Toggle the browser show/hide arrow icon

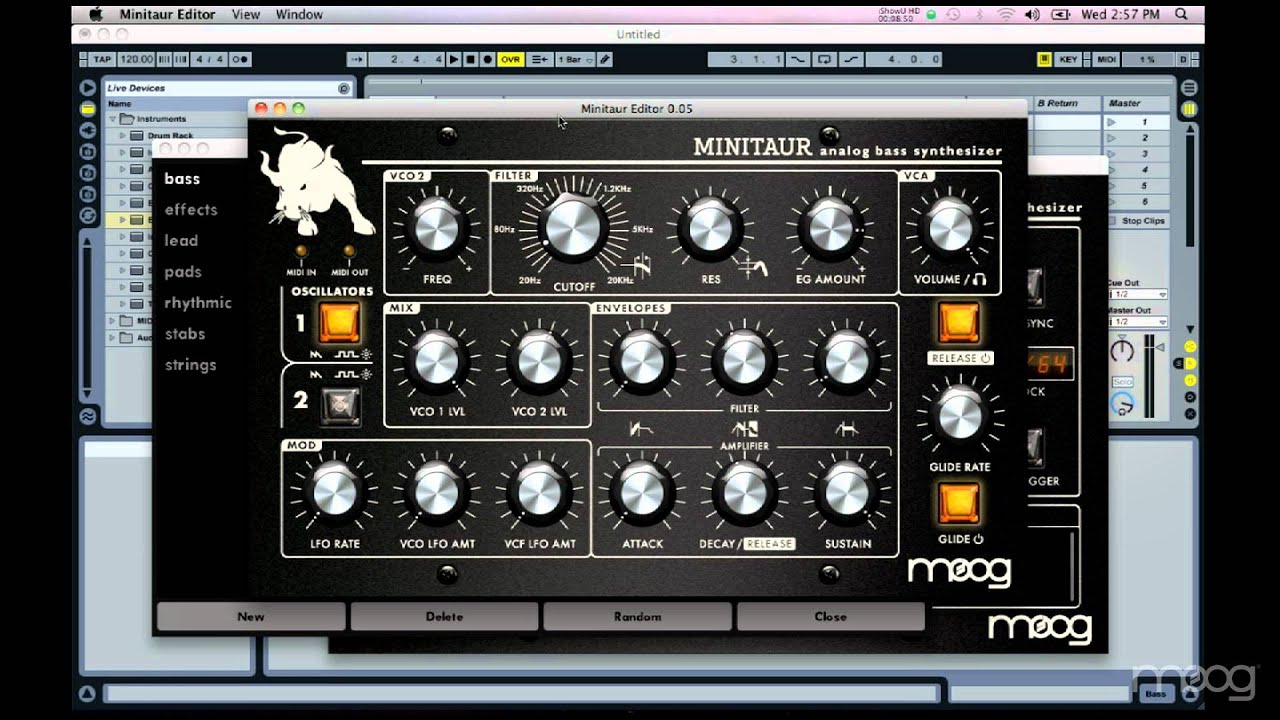(x=88, y=88)
